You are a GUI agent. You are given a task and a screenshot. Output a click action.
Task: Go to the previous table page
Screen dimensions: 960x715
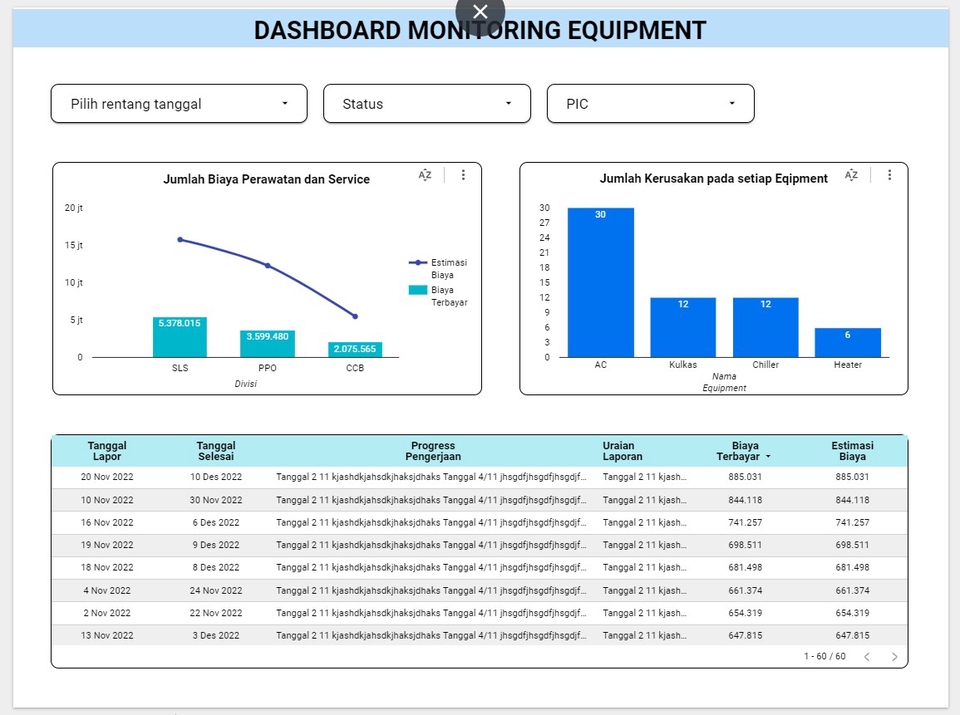[867, 657]
